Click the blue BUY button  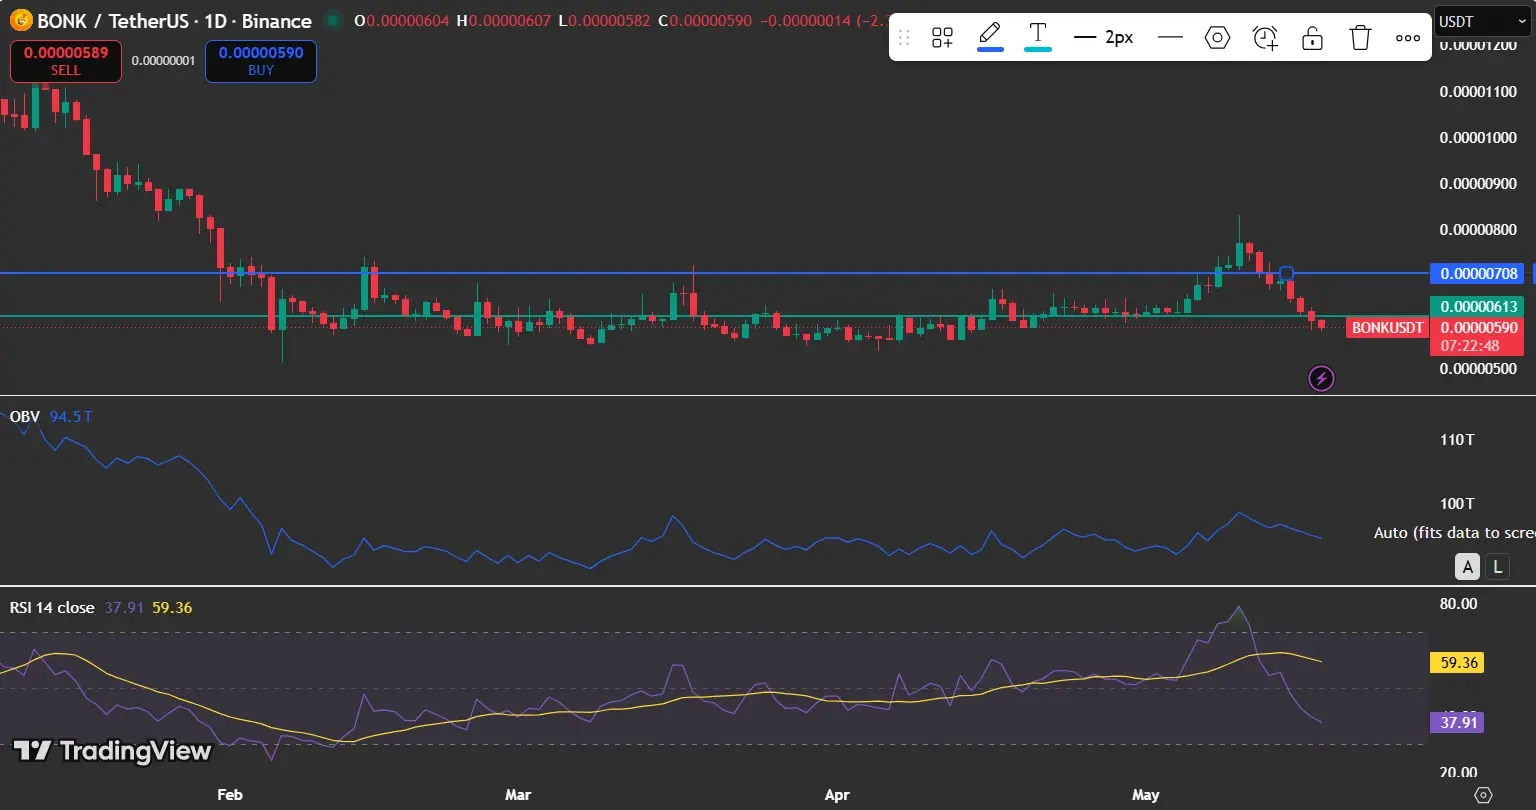tap(261, 61)
